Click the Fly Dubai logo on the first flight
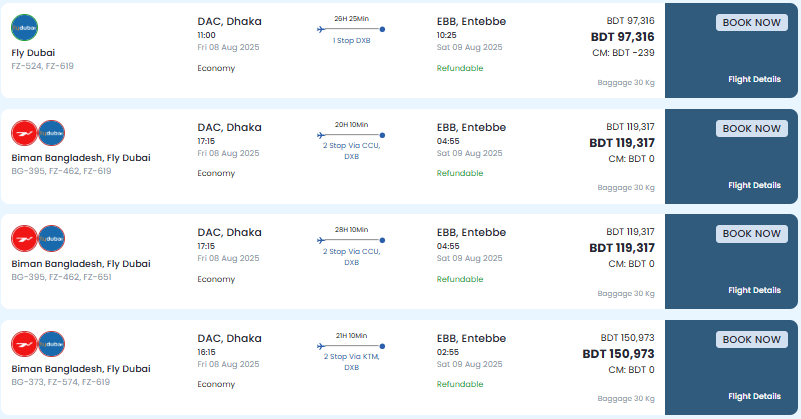Image resolution: width=801 pixels, height=419 pixels. 25,28
